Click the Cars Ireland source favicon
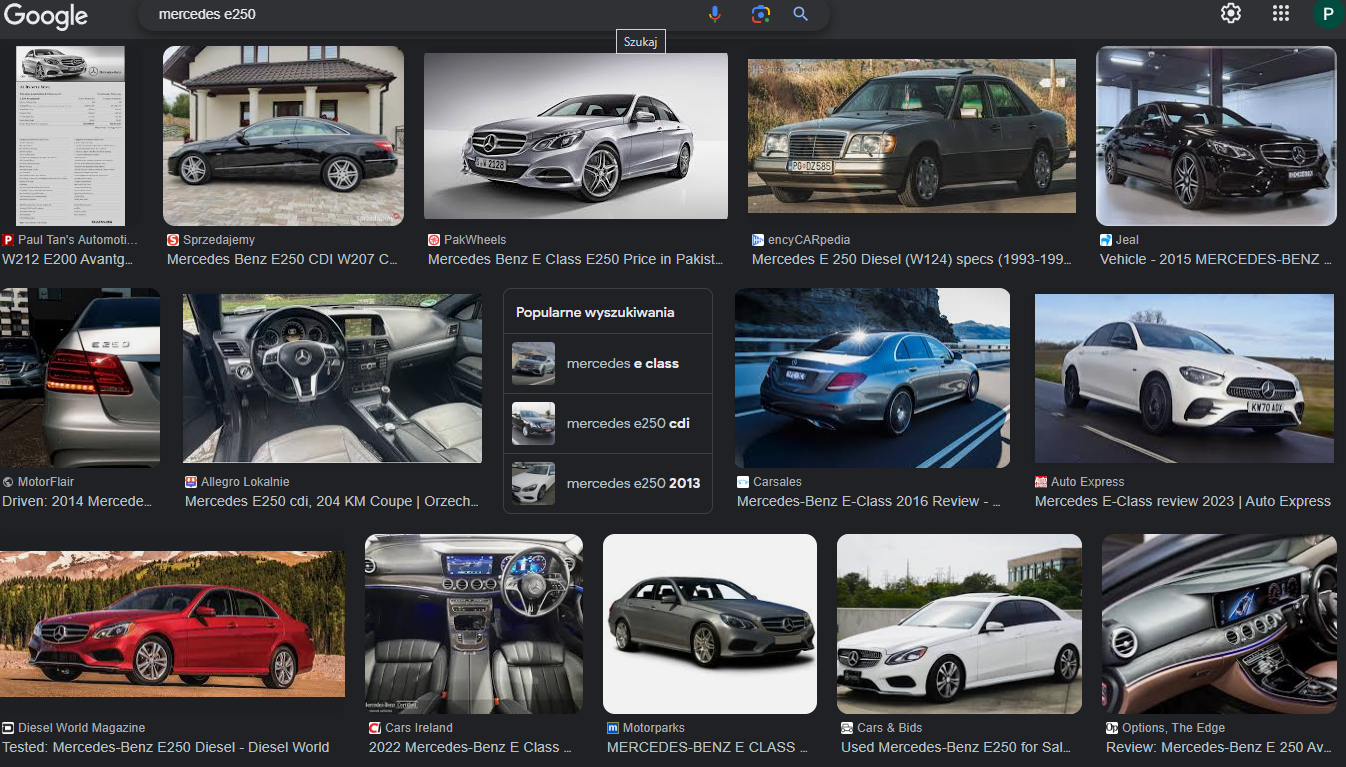 (x=375, y=728)
